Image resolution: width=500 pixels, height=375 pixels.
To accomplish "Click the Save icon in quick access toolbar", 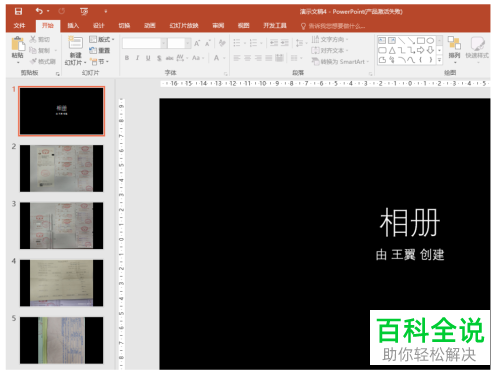I will (18, 11).
